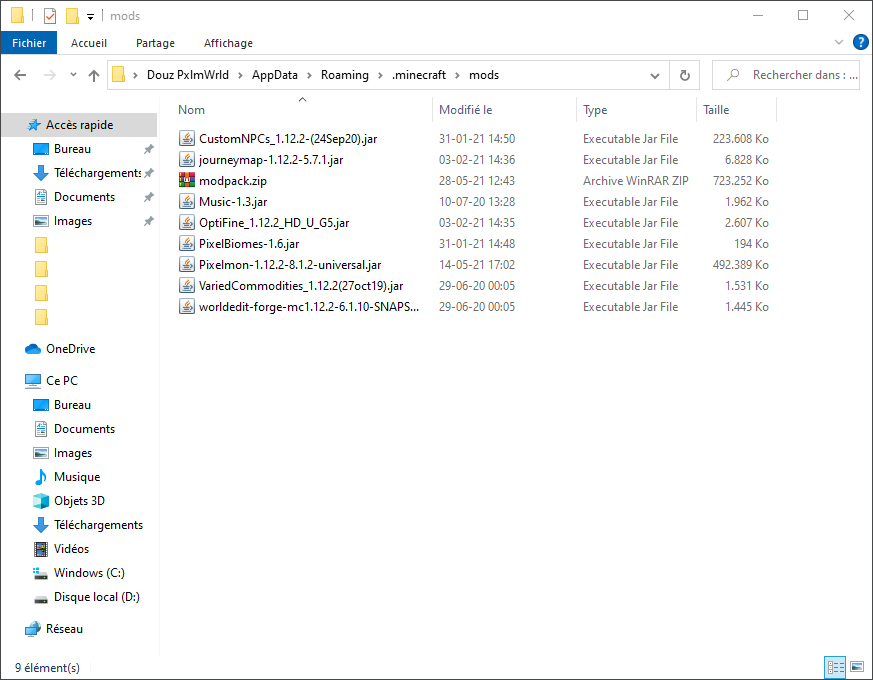Screen dimensions: 873x680
Task: Navigate to Roaming breadcrumb
Action: click(x=345, y=75)
